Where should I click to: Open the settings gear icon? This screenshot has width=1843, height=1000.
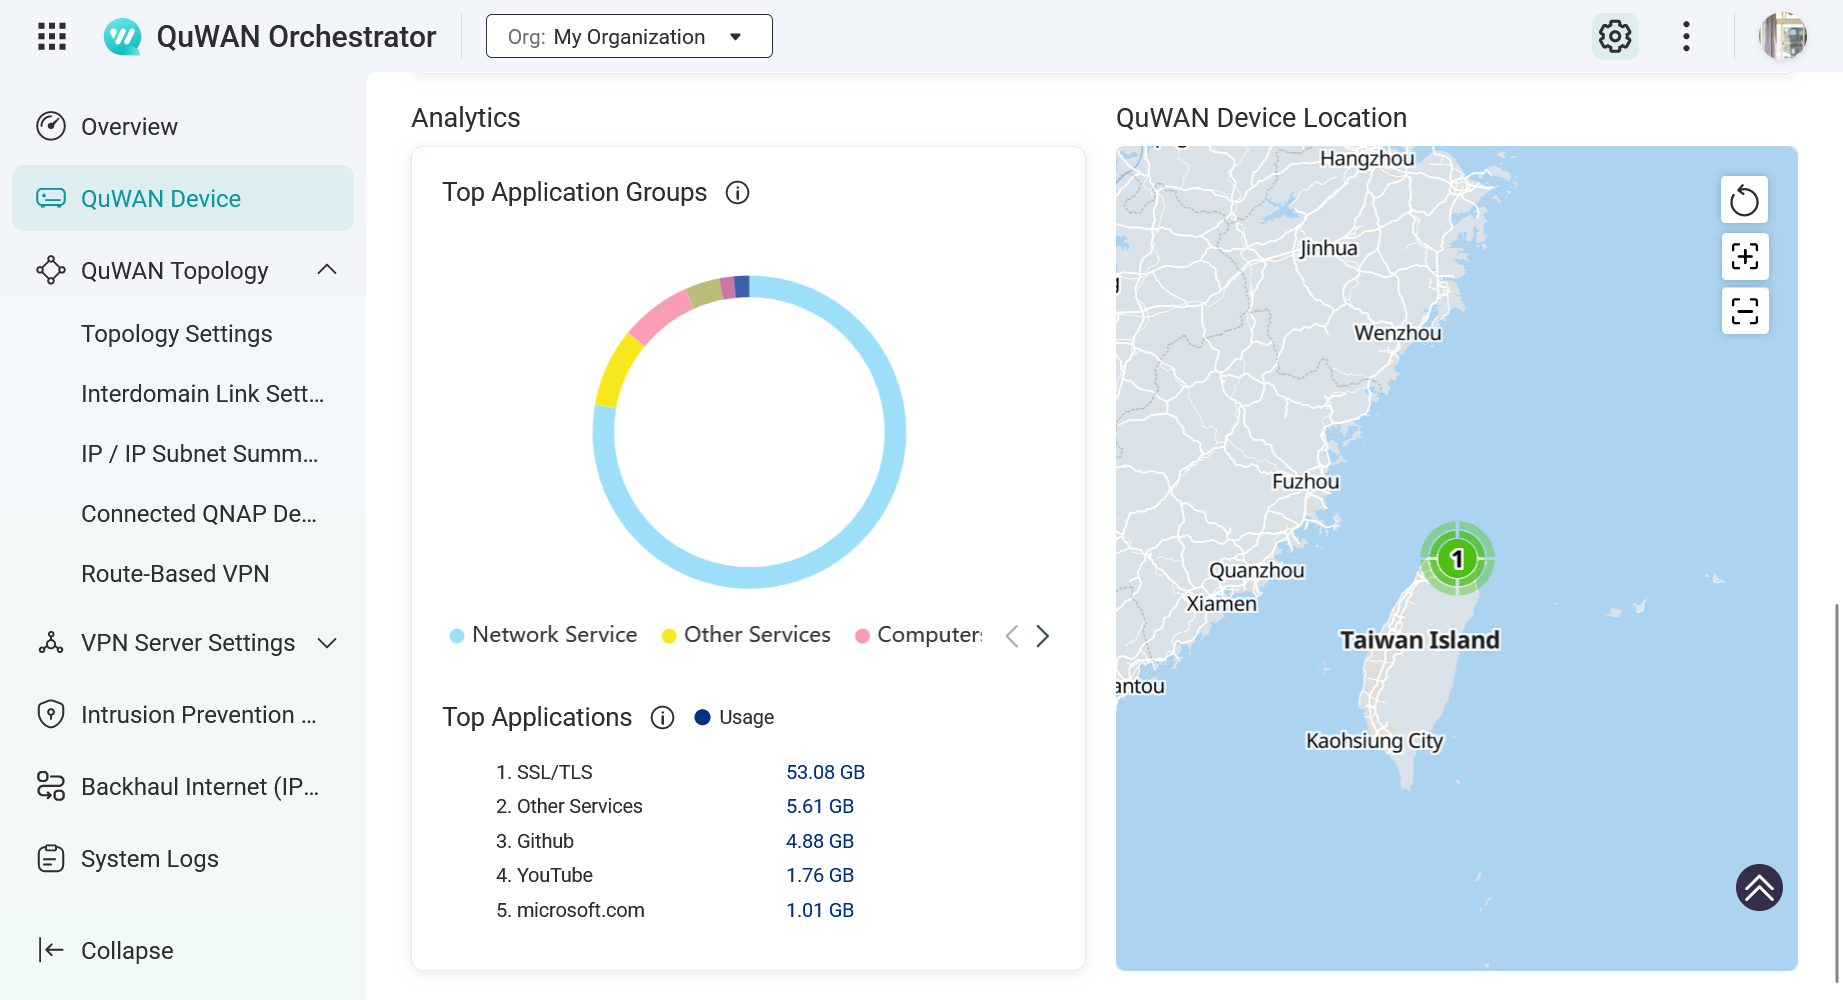(x=1614, y=37)
